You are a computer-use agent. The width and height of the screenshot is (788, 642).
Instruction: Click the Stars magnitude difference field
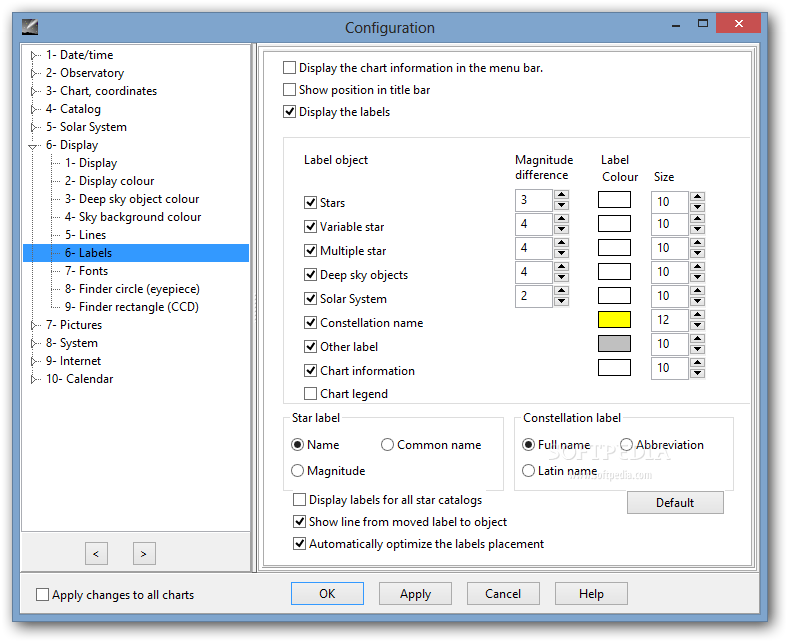click(x=534, y=200)
